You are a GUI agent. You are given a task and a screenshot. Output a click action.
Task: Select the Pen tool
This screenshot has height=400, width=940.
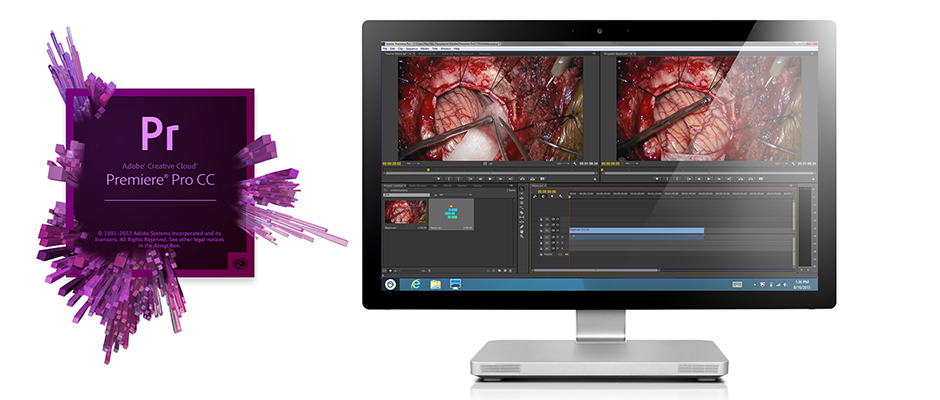pyautogui.click(x=522, y=227)
